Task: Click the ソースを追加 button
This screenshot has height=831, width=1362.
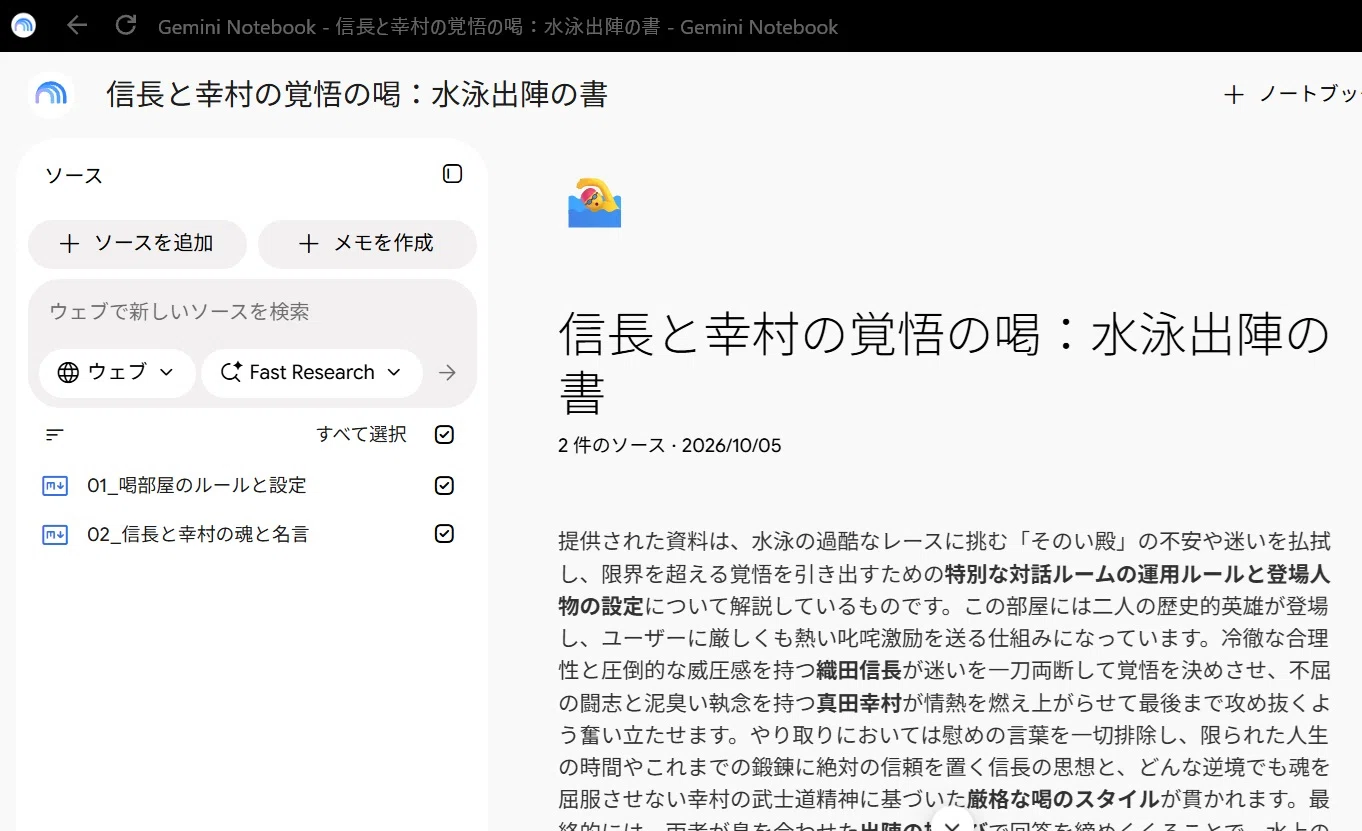Action: (x=137, y=244)
